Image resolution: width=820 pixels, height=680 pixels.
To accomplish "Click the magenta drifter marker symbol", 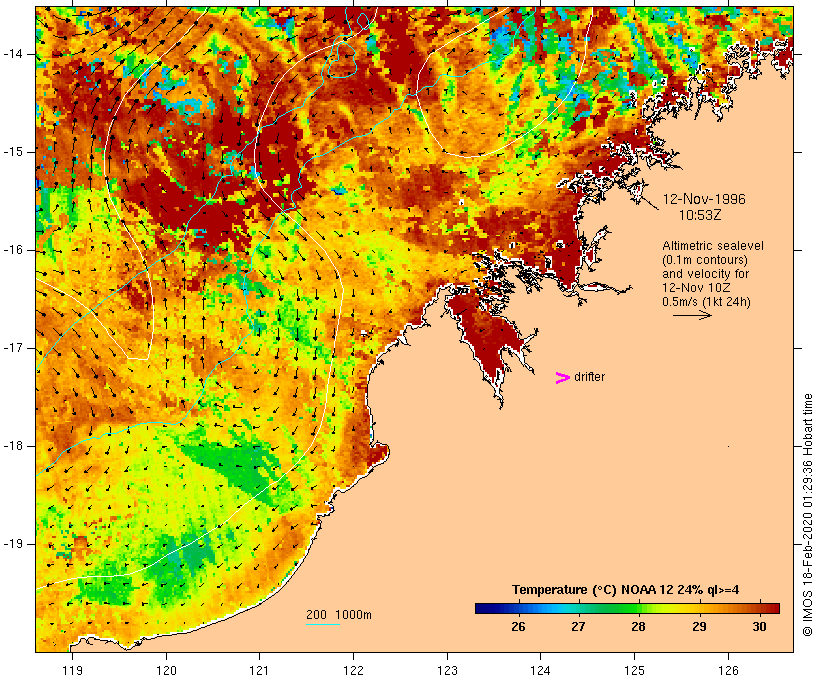I will [x=562, y=378].
